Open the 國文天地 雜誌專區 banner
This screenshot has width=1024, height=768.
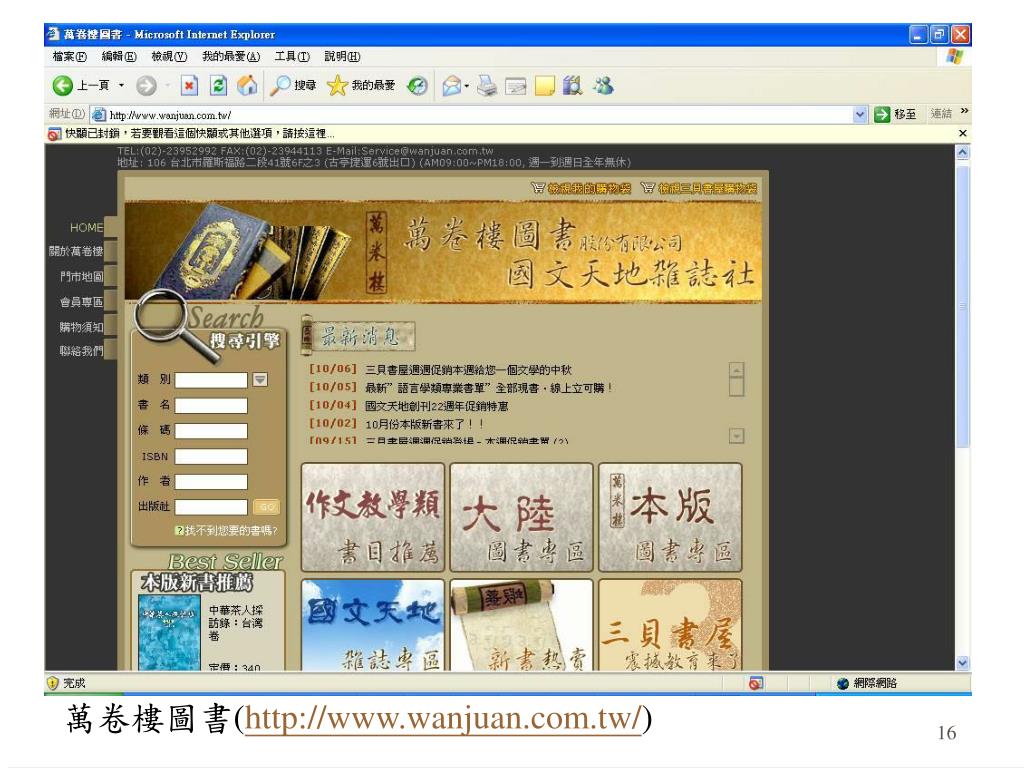click(x=373, y=624)
